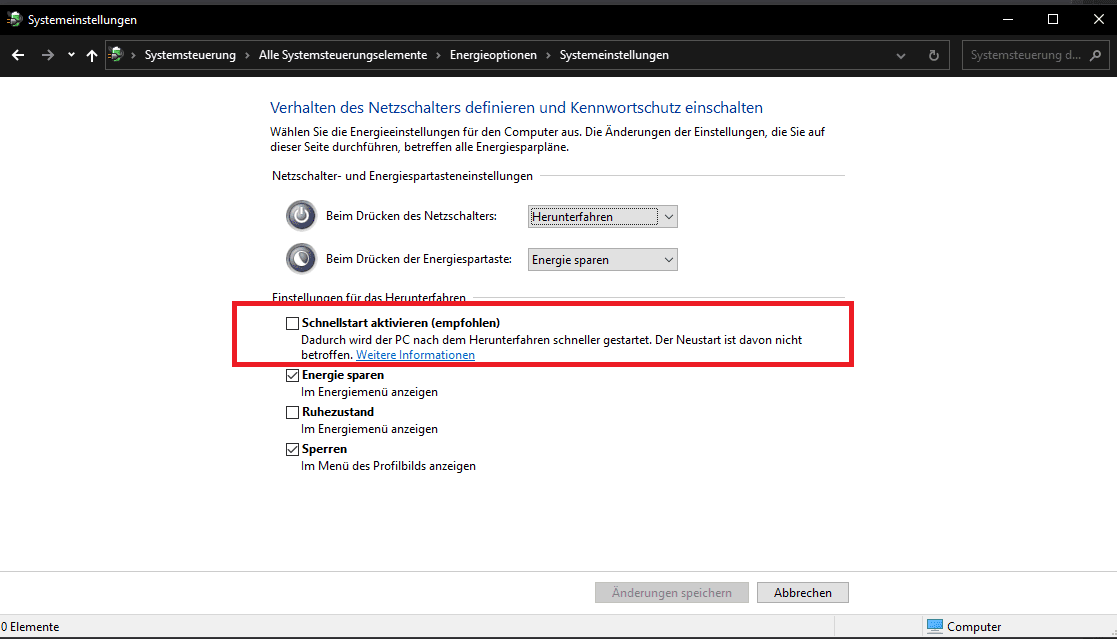The height and width of the screenshot is (639, 1117).
Task: Close the Systemeinstellungen window
Action: click(x=1098, y=19)
